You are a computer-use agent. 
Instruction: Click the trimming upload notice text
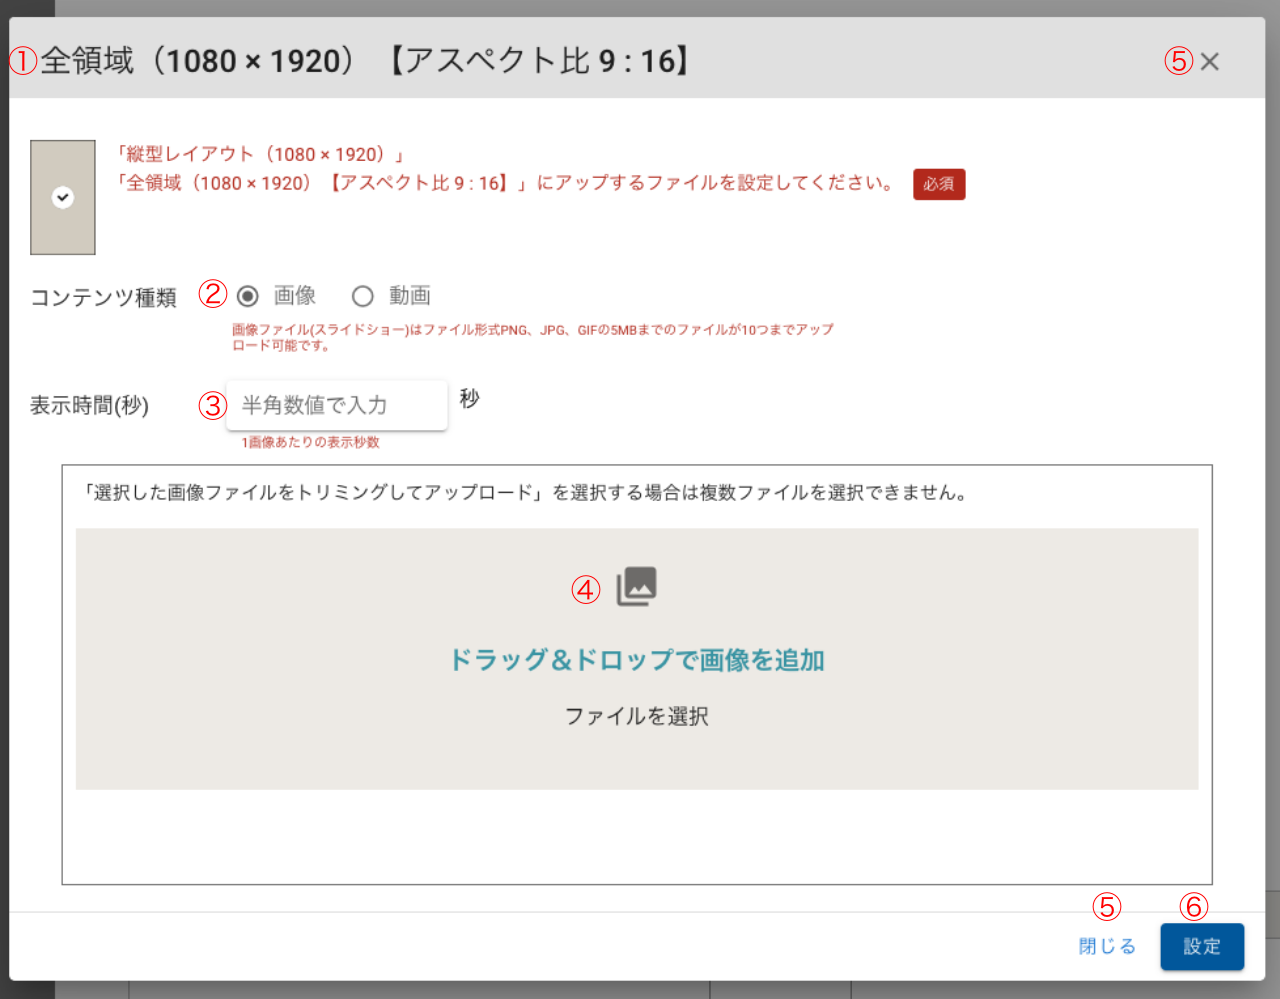coord(526,493)
